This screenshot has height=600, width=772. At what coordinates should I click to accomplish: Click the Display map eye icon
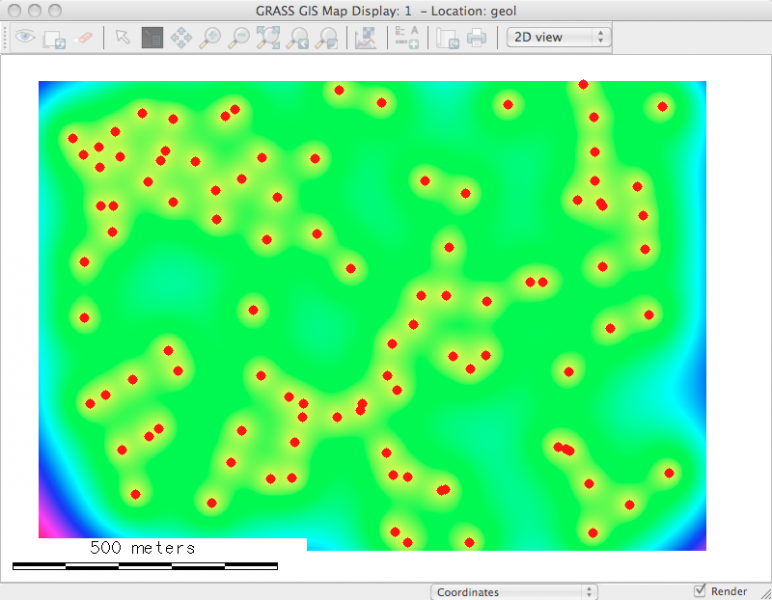click(26, 38)
